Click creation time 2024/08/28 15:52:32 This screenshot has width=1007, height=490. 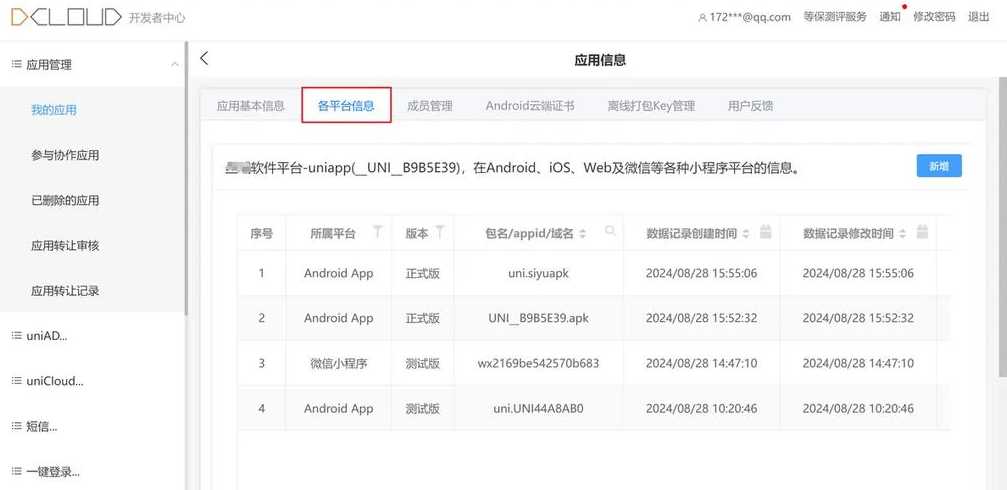click(x=701, y=318)
